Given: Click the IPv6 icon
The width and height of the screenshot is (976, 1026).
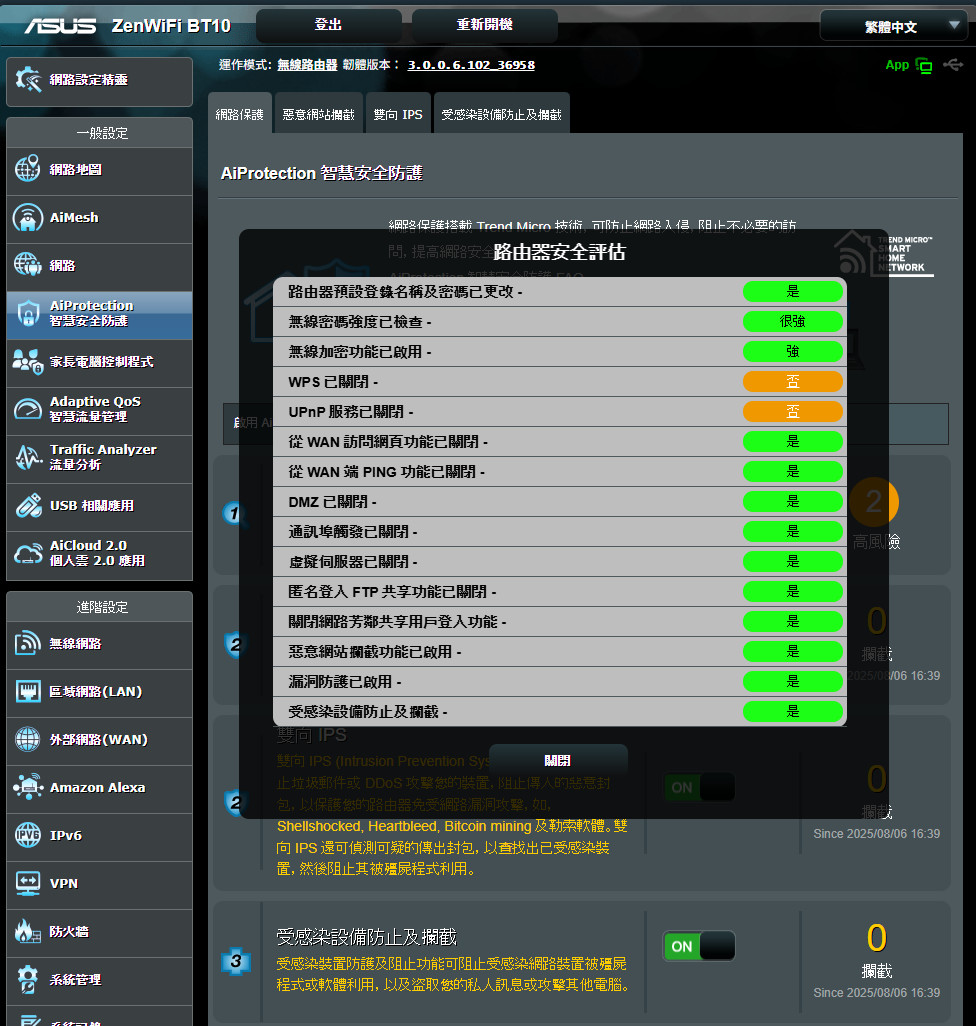Looking at the screenshot, I should (28, 835).
